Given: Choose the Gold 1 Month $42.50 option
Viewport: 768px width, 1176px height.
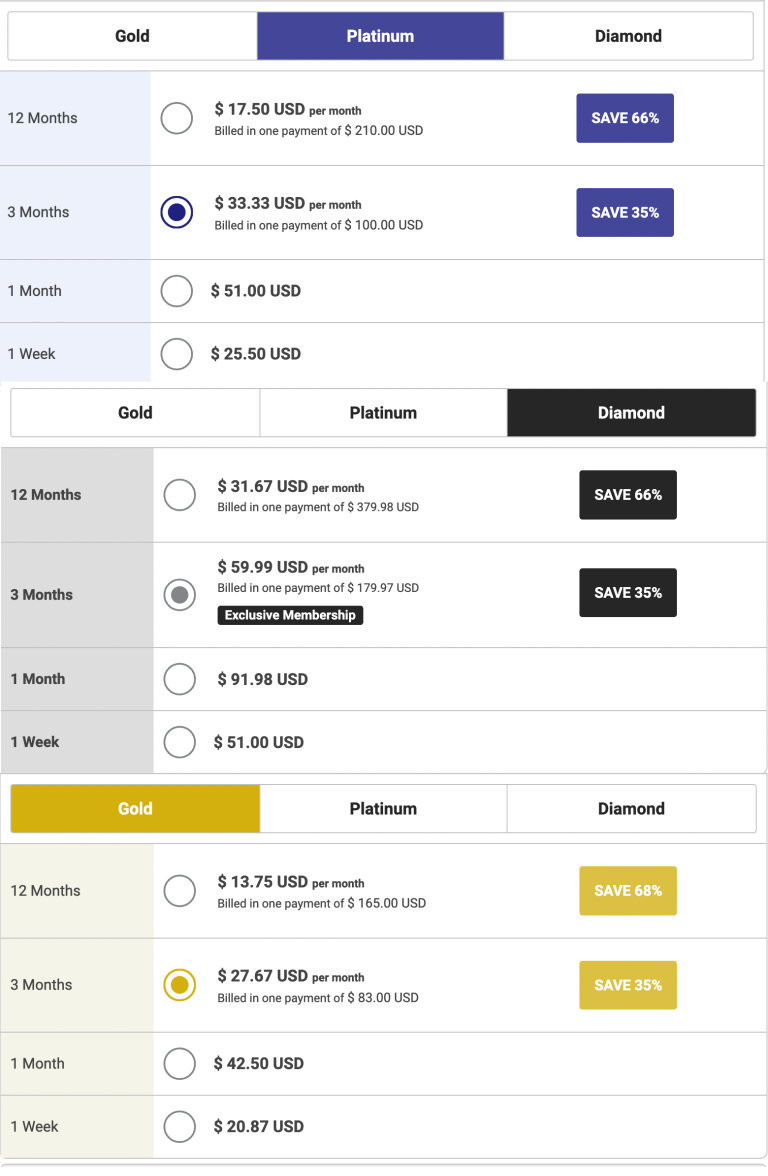Looking at the screenshot, I should (x=180, y=1064).
